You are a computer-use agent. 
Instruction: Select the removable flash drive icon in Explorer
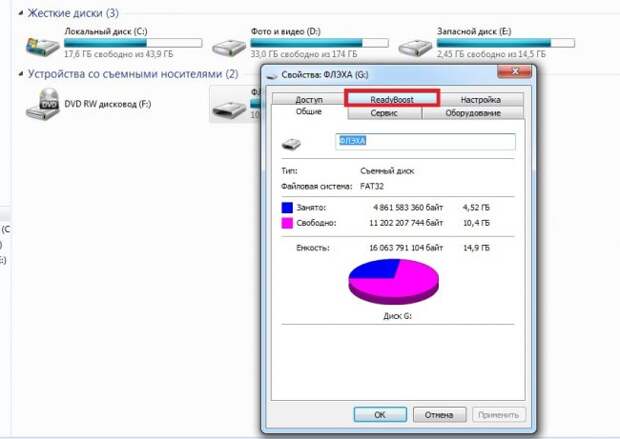click(x=229, y=109)
